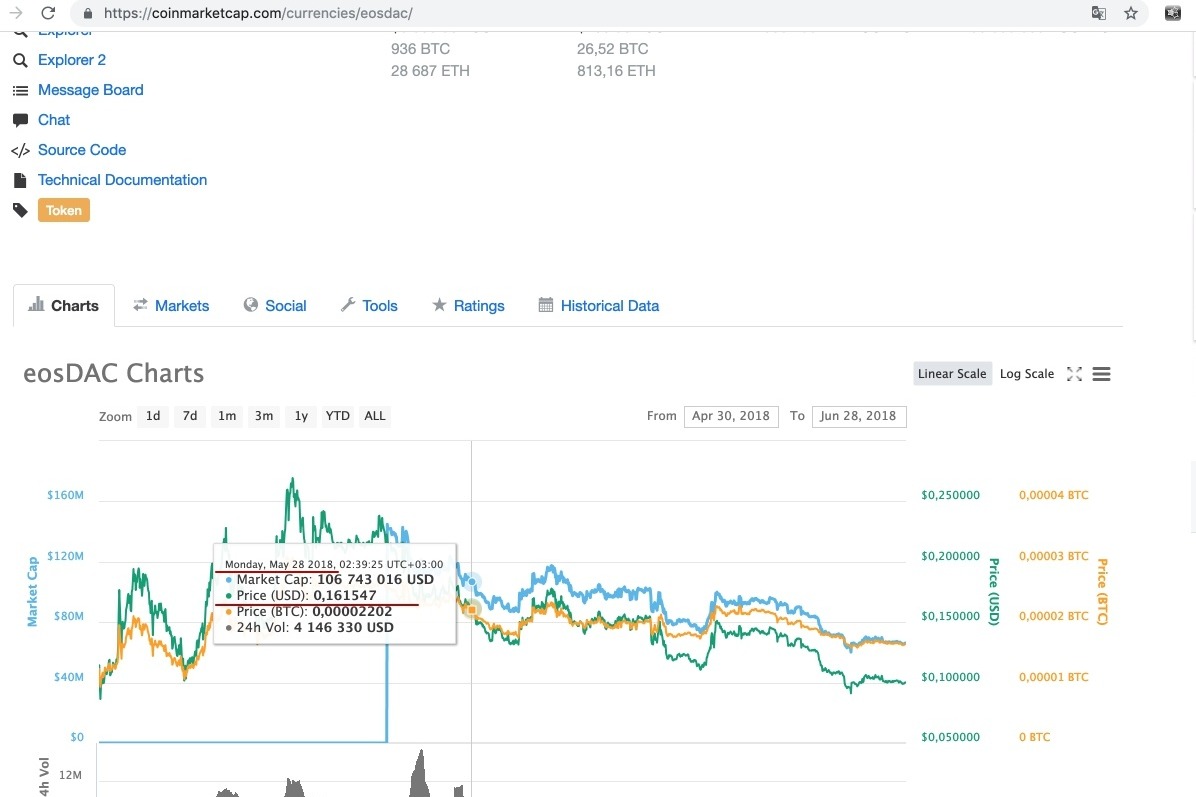Click the 26,52 BTC value
Screen dimensions: 1196x797
click(612, 49)
